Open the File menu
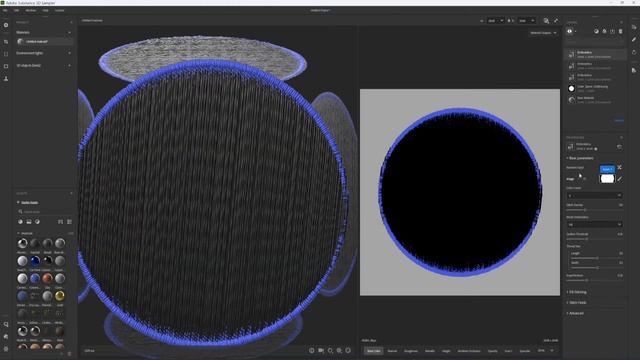Viewport: 640px width, 360px height. (x=5, y=10)
